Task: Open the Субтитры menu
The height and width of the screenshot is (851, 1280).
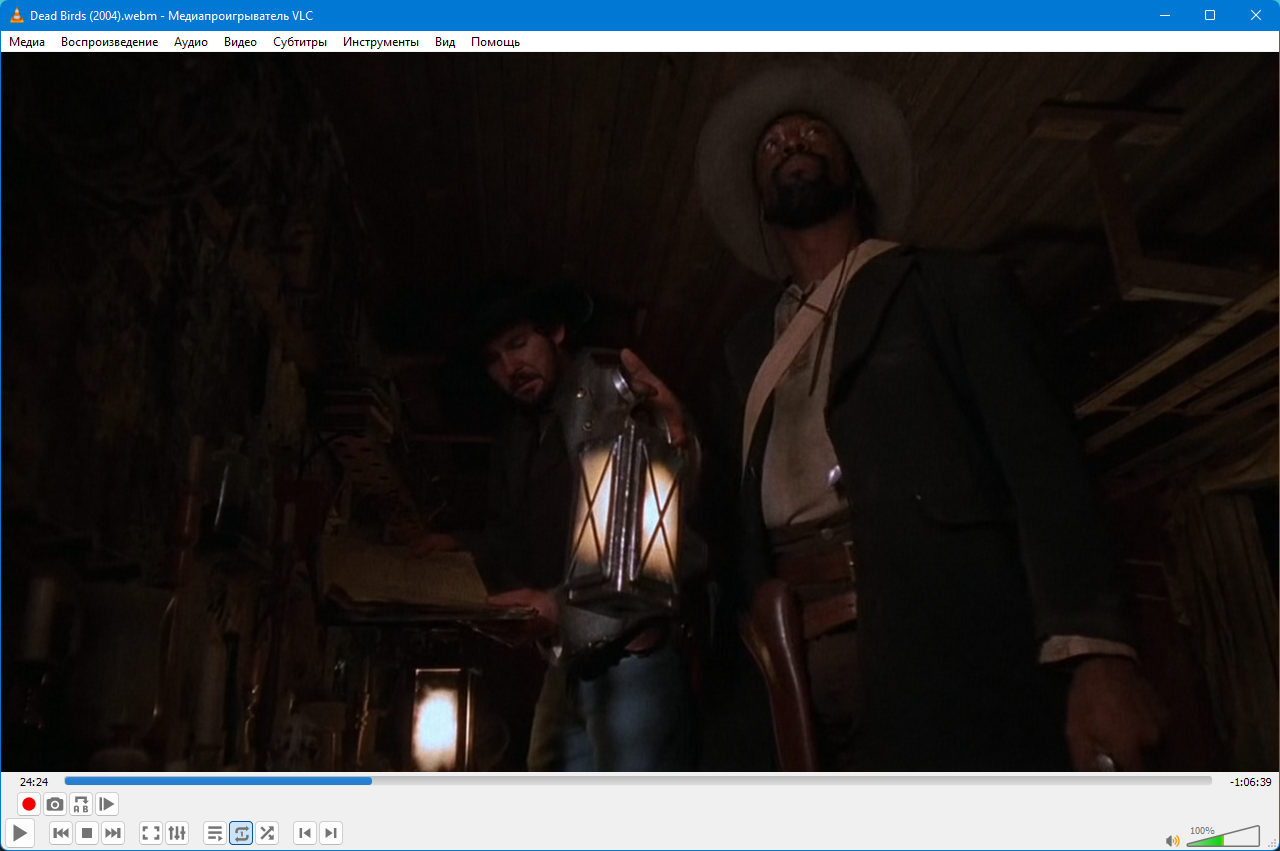Action: [x=300, y=42]
